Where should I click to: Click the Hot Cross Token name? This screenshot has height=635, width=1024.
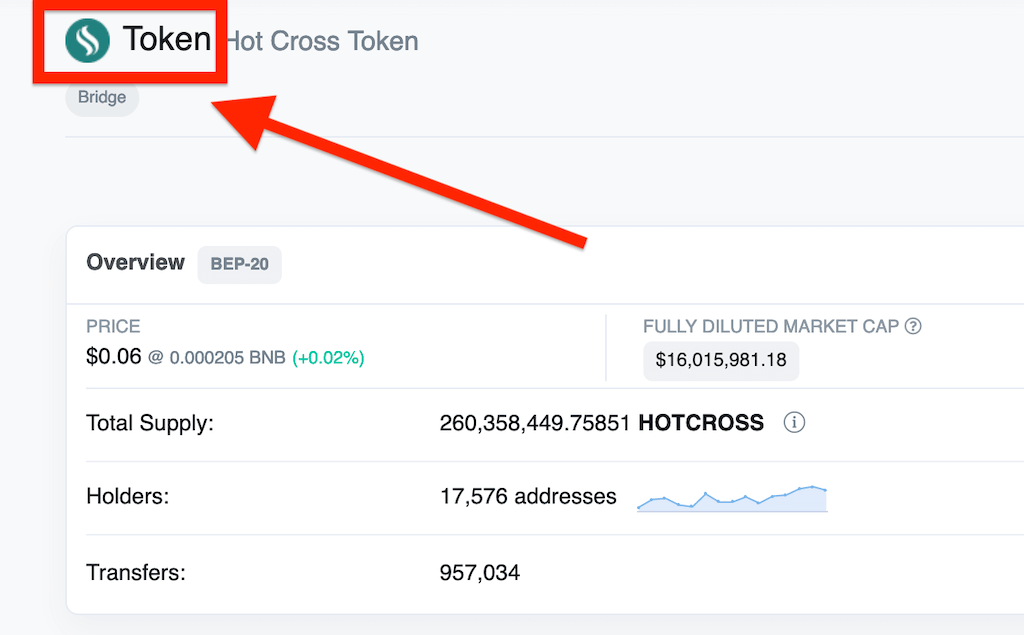click(321, 41)
